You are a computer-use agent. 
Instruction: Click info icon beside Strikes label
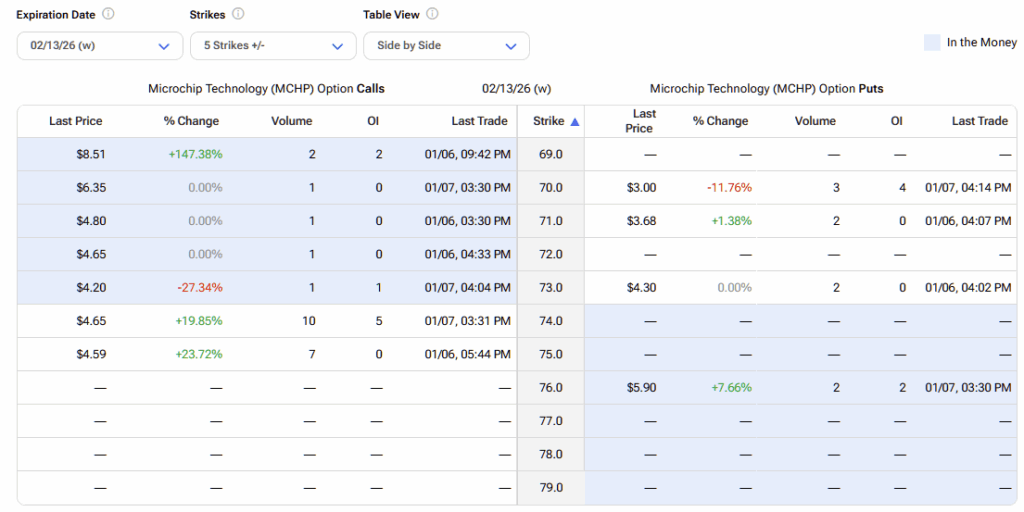pos(237,15)
